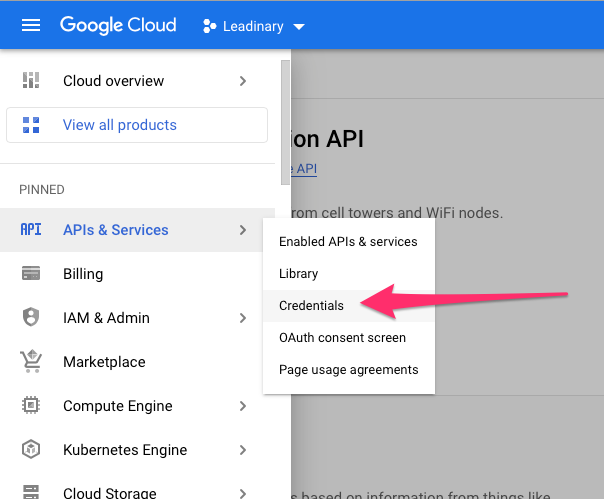This screenshot has width=604, height=499.
Task: Select the Leadinary project name
Action: point(253,26)
